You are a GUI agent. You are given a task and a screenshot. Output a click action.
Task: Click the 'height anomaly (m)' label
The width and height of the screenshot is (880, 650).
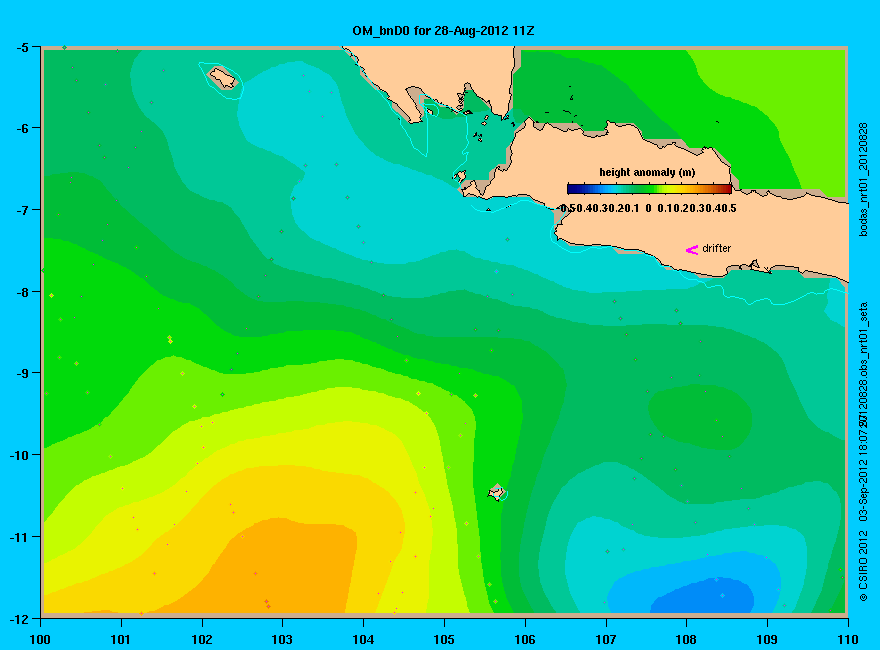click(x=647, y=172)
